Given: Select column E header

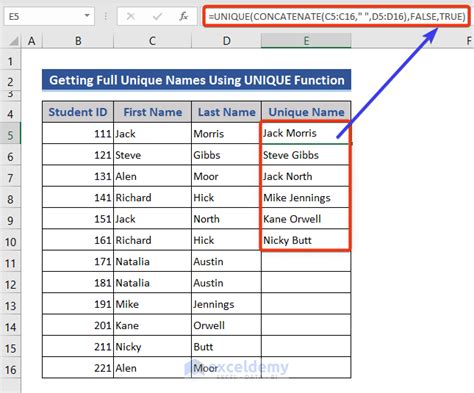Looking at the screenshot, I should click(x=306, y=41).
